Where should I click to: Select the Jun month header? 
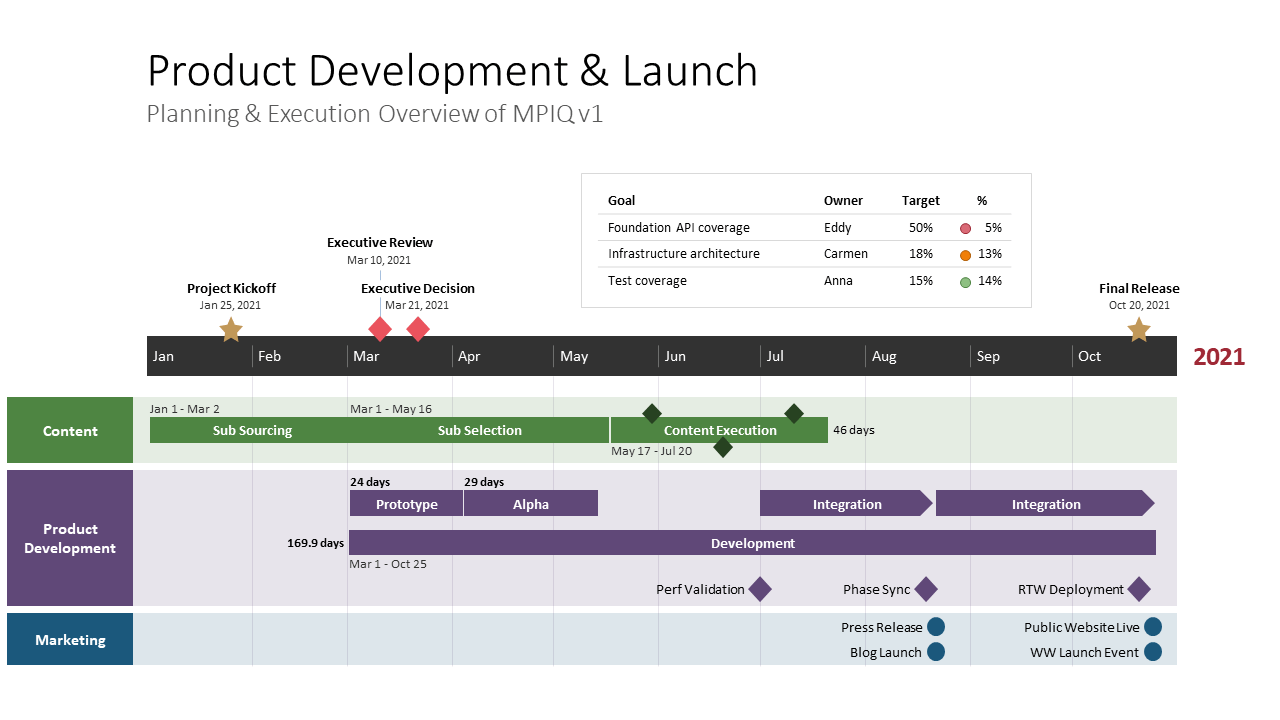coord(676,356)
